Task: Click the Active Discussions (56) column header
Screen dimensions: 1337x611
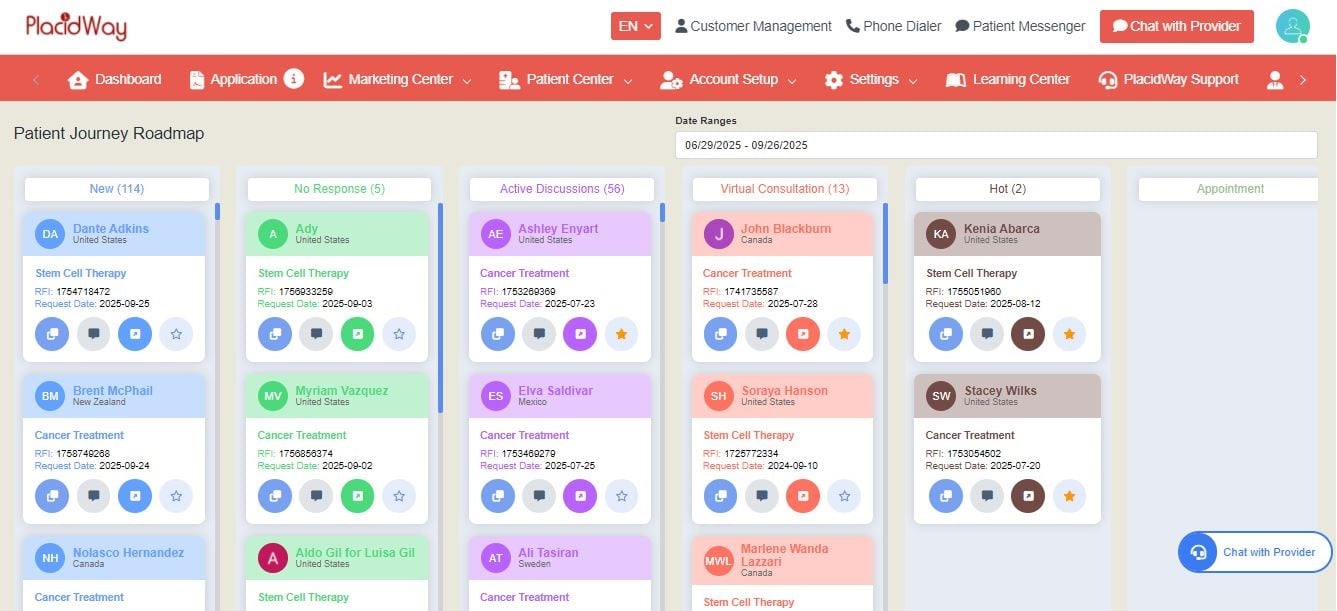Action: point(562,189)
